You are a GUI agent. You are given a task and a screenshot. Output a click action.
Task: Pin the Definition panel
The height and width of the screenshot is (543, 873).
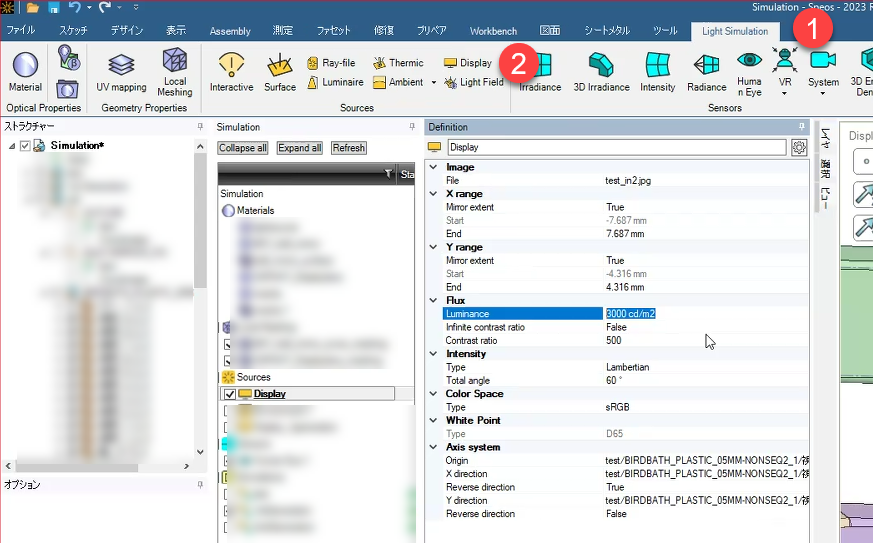[x=802, y=127]
